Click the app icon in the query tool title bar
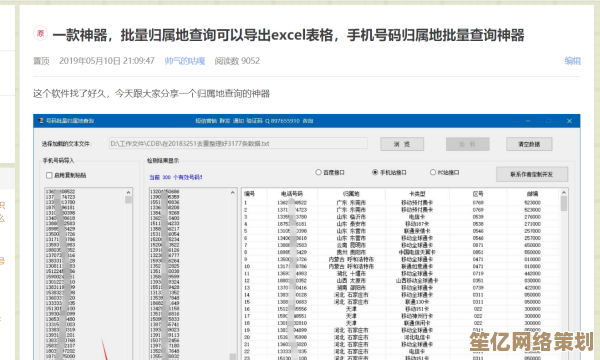600x360 pixels. click(41, 121)
